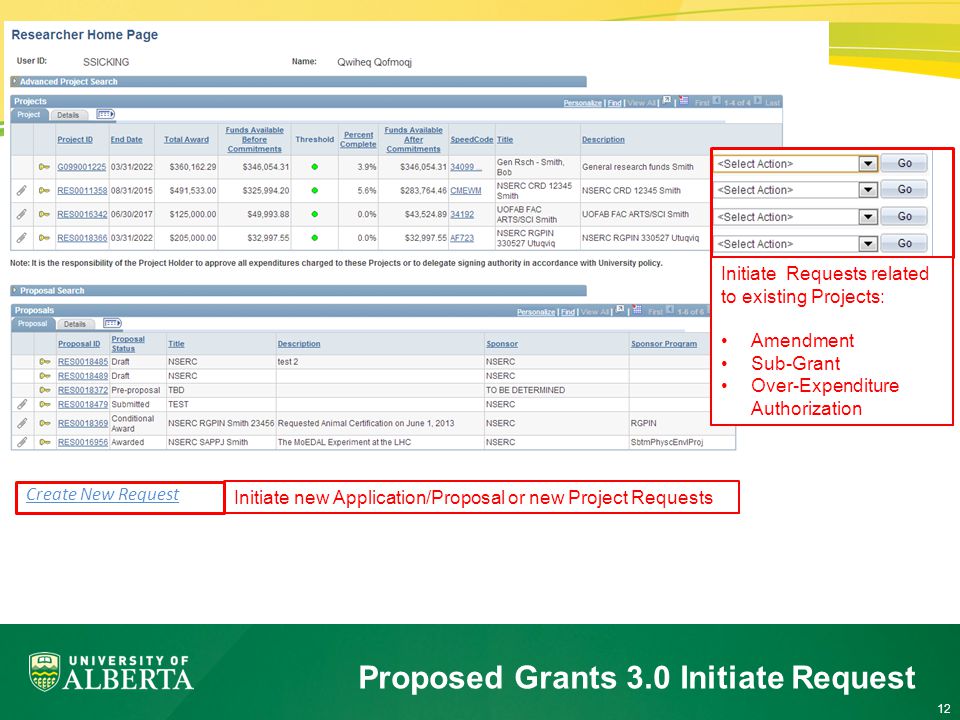Sort by the Proposal Status column header

point(128,343)
